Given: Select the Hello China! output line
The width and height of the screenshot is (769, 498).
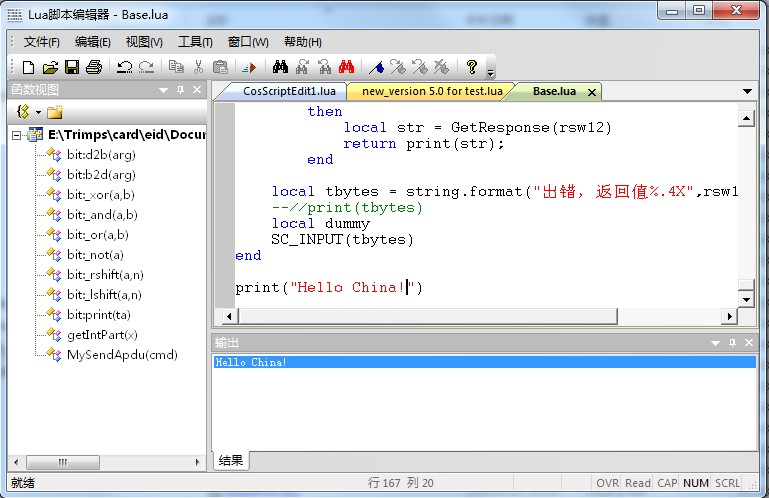Looking at the screenshot, I should pyautogui.click(x=485, y=362).
